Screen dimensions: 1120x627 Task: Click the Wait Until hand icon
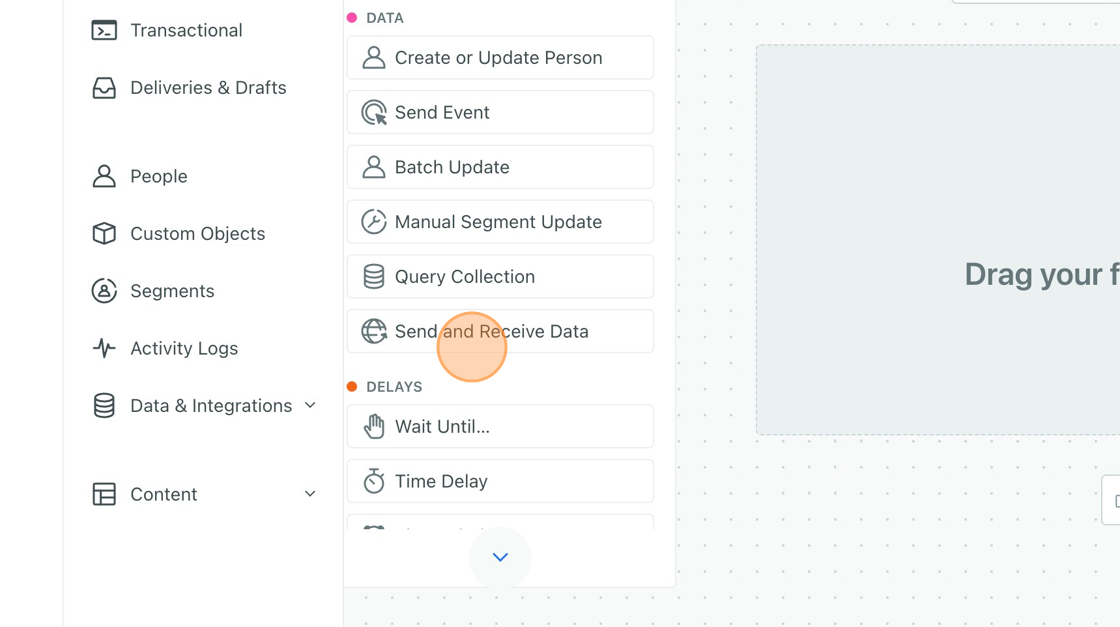374,426
